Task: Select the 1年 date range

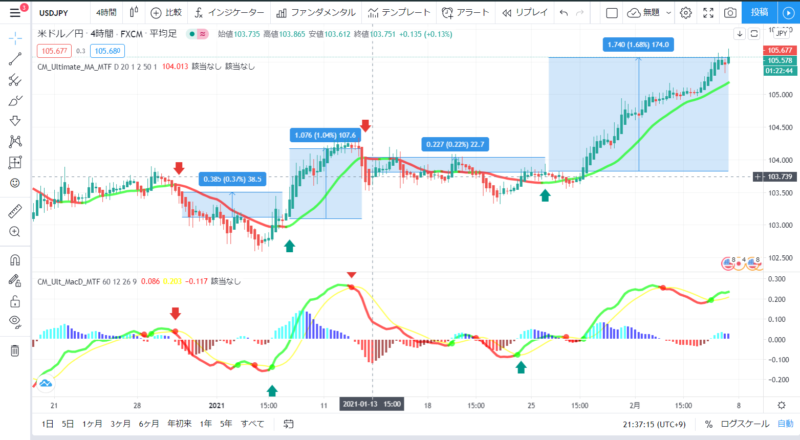Action: (x=206, y=424)
